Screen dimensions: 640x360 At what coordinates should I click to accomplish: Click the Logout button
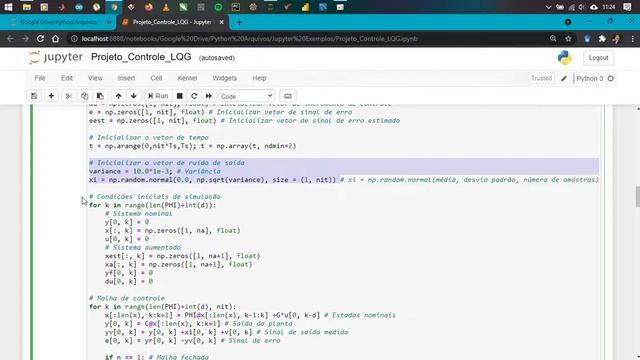[x=598, y=58]
